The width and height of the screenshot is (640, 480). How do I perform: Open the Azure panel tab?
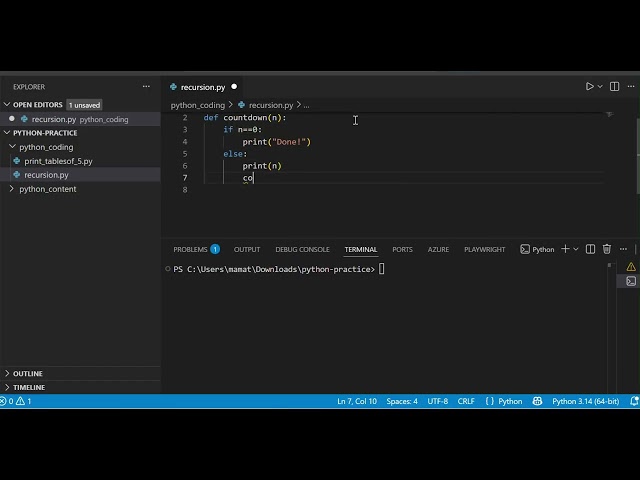tap(438, 249)
